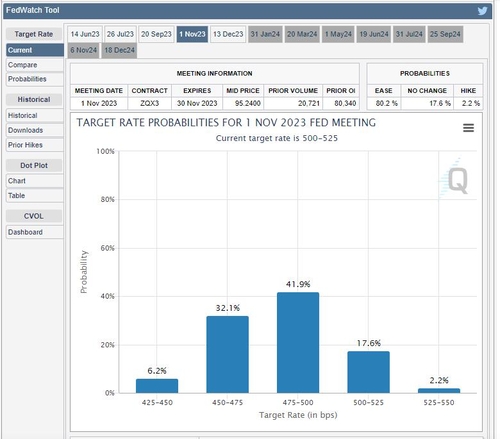Select the 20 Sep23 meeting tab
This screenshot has height=439, width=500.
(x=156, y=34)
